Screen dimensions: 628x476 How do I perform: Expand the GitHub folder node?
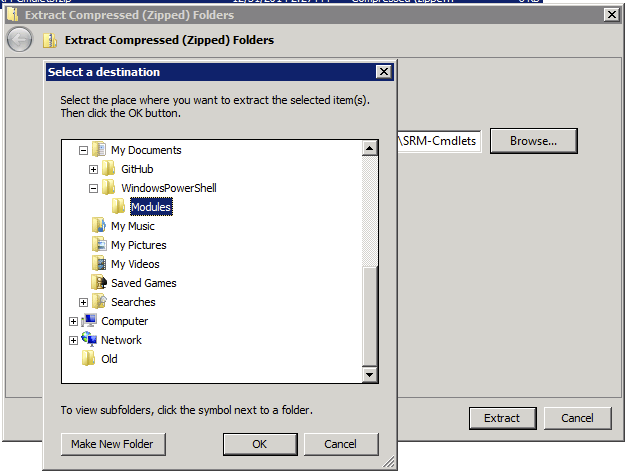[93, 169]
